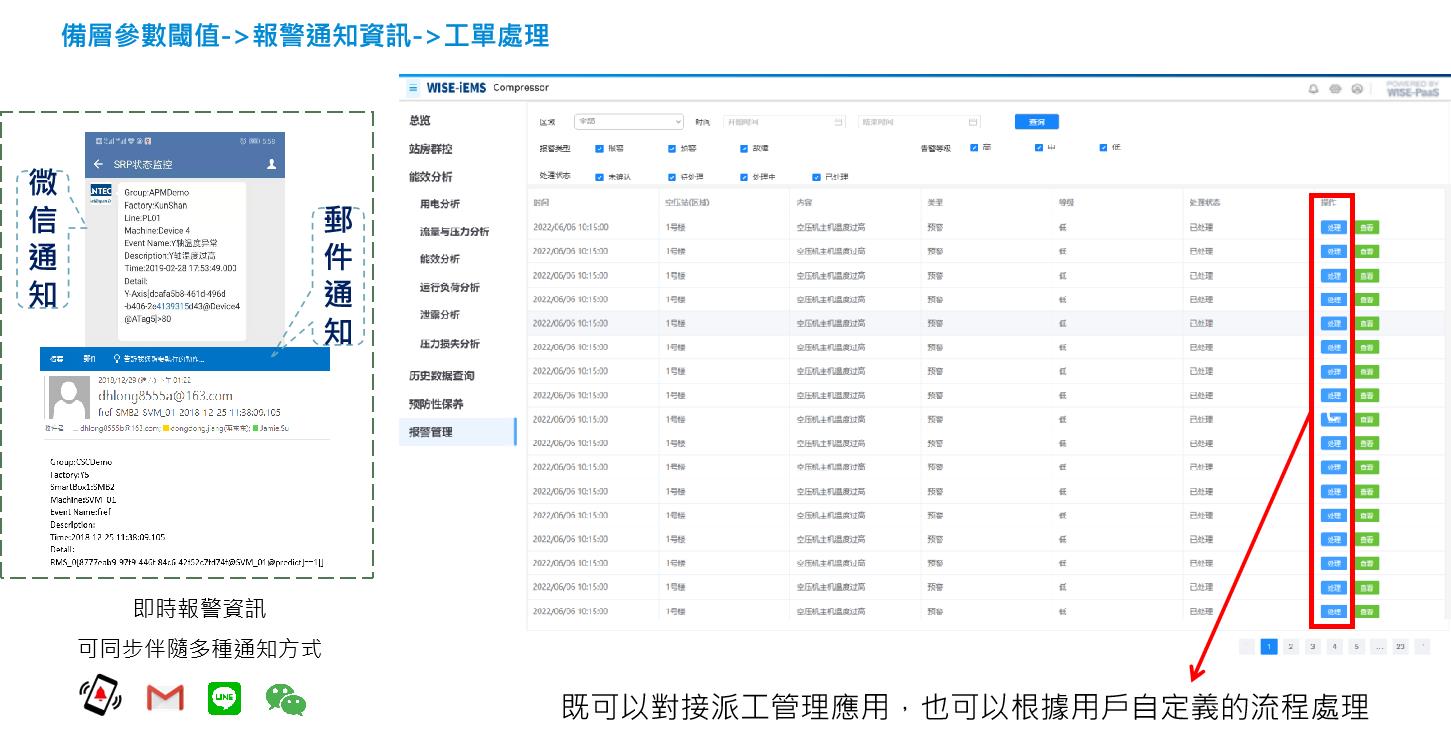Open calendar icon in 结束时间 field
This screenshot has width=1451, height=731.
point(973,122)
